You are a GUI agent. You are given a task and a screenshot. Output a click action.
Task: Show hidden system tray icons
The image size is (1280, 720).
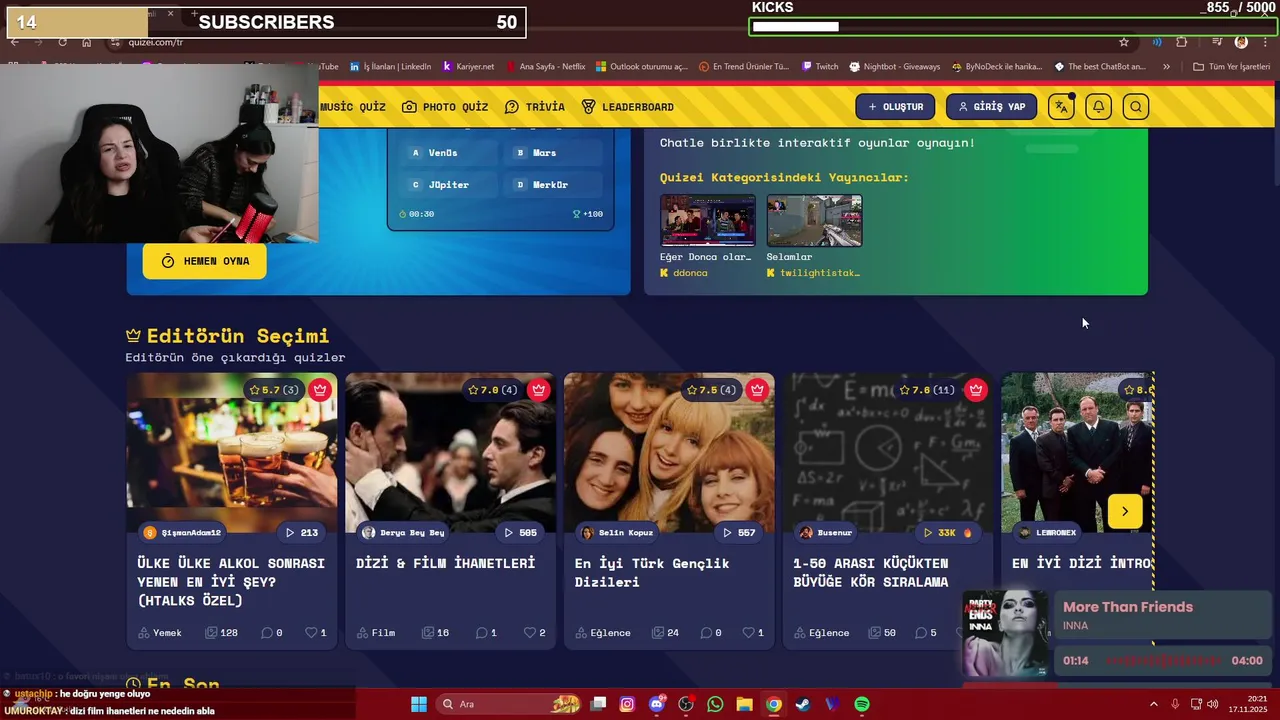1153,704
